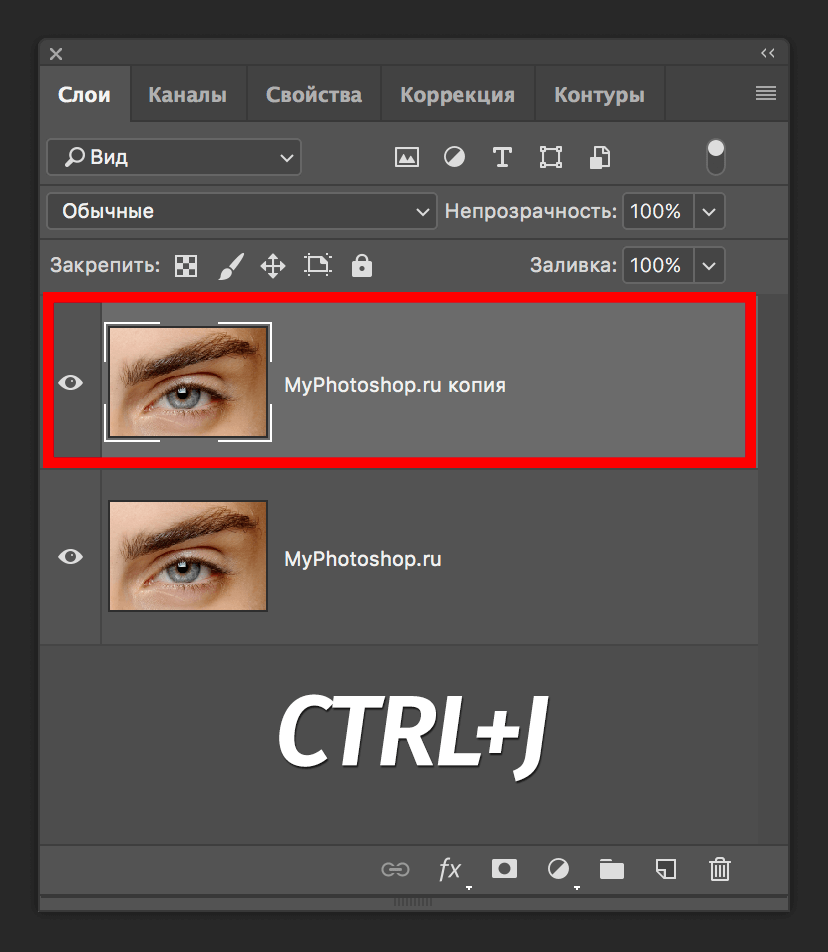The image size is (828, 952).
Task: Open the Непрозрачность percentage dropdown
Action: [x=708, y=211]
